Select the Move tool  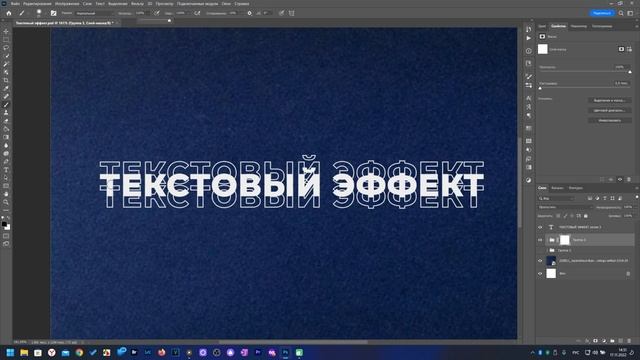click(6, 31)
